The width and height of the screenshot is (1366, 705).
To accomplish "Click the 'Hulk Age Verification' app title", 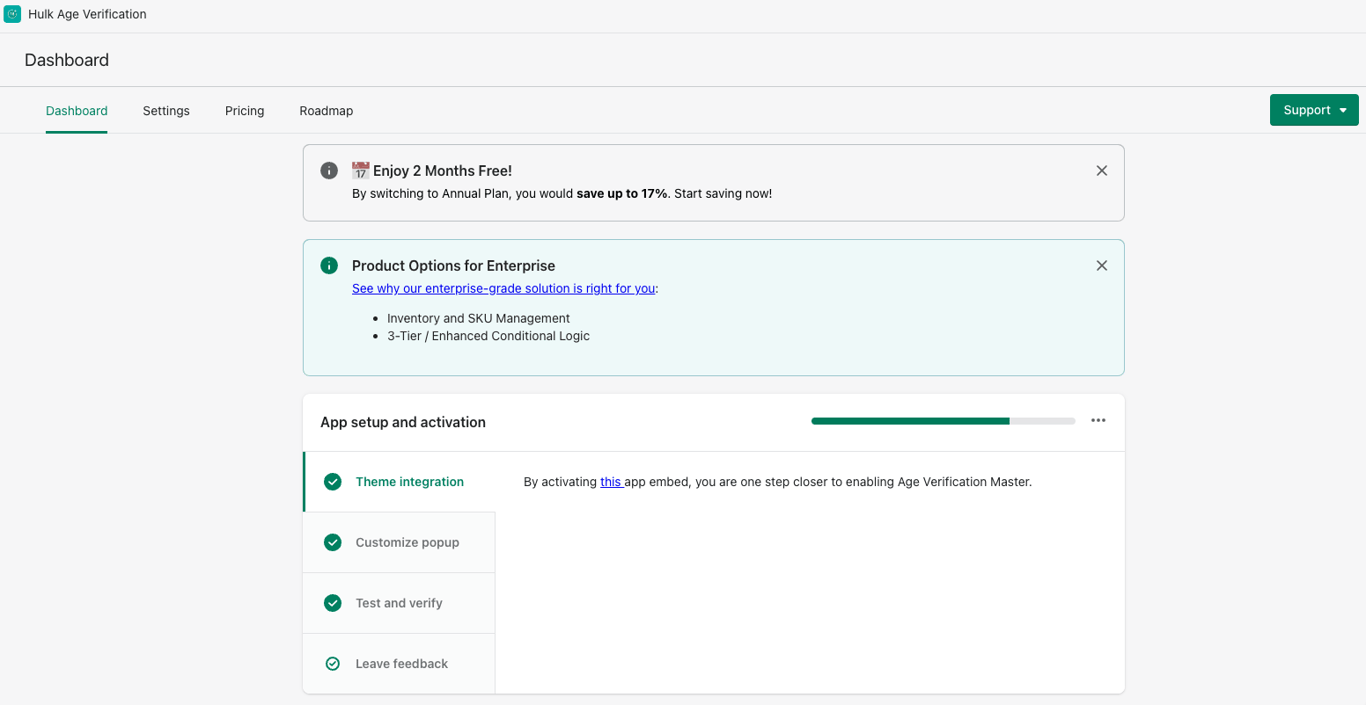I will point(87,14).
